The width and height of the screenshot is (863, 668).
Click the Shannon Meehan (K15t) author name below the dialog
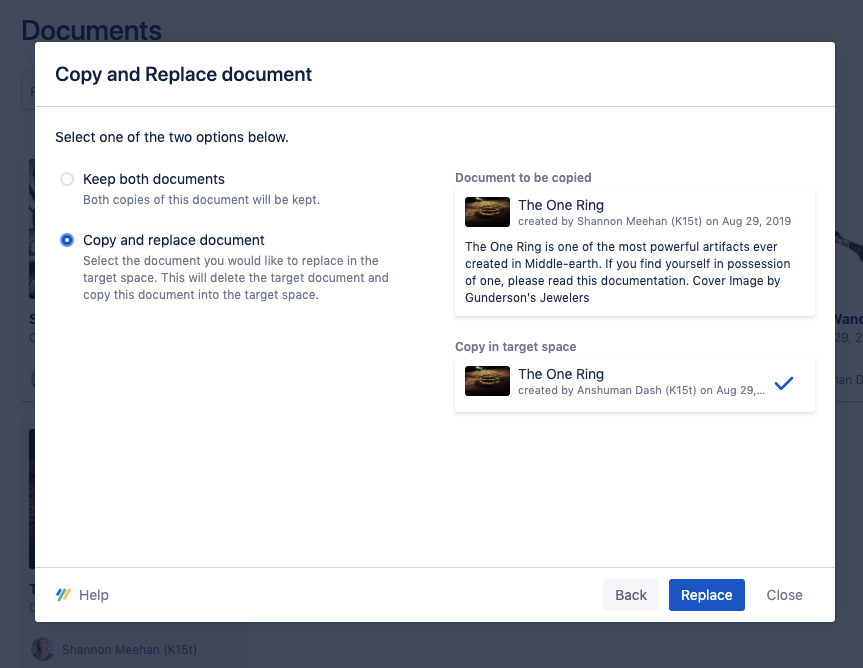click(x=129, y=650)
